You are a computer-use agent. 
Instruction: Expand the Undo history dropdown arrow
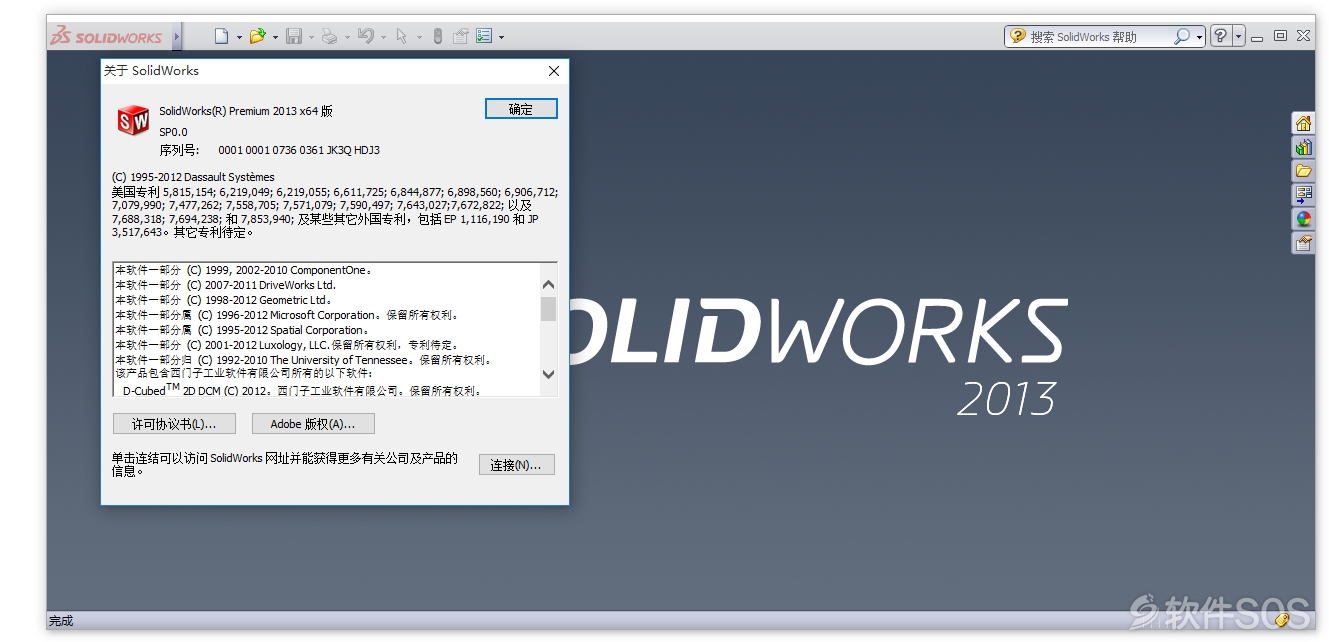point(383,37)
